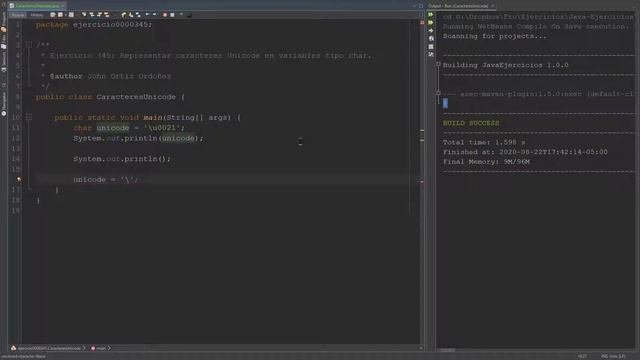Toggle Bookmark toolbar icon
This screenshot has height=360, width=640.
pyautogui.click(x=138, y=15)
